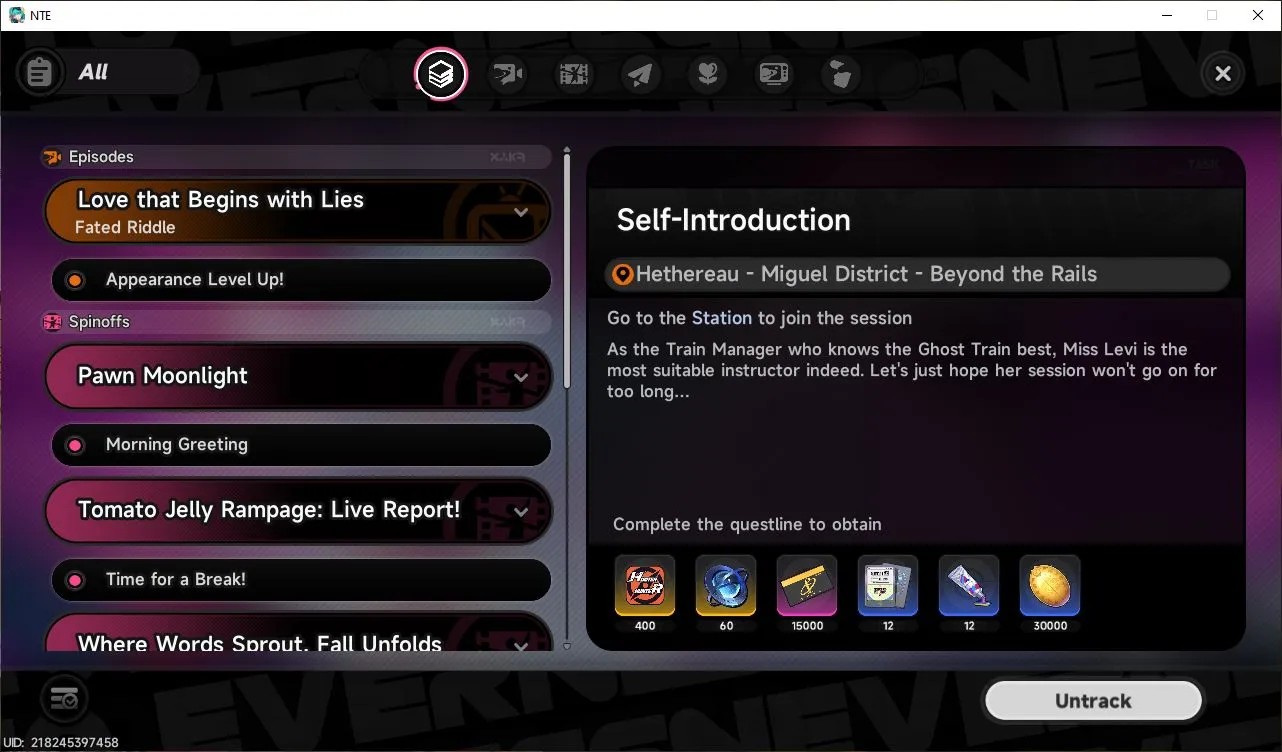Image resolution: width=1282 pixels, height=752 pixels.
Task: Collapse Where Words Sprout, Fall Unfolds chevron
Action: [520, 646]
